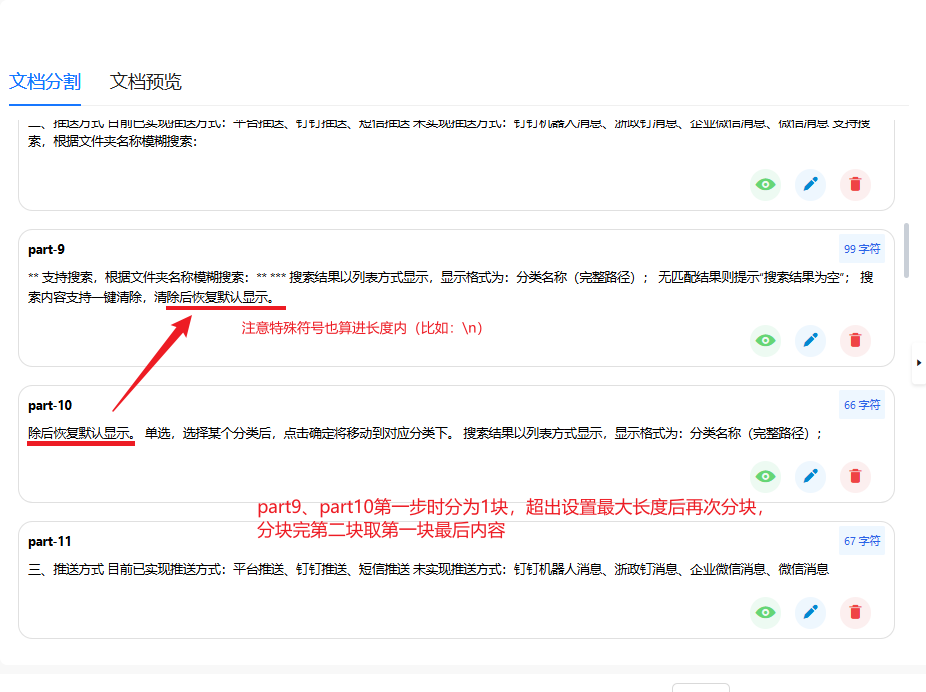Remove part-10 using its trash icon
Viewport: 926px width, 692px height.
click(x=855, y=477)
